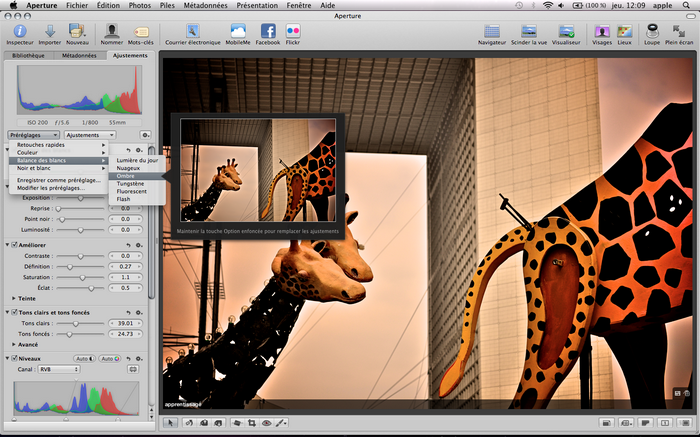Click the left Auto levels luminance button
This screenshot has height=437, width=700.
tap(84, 358)
